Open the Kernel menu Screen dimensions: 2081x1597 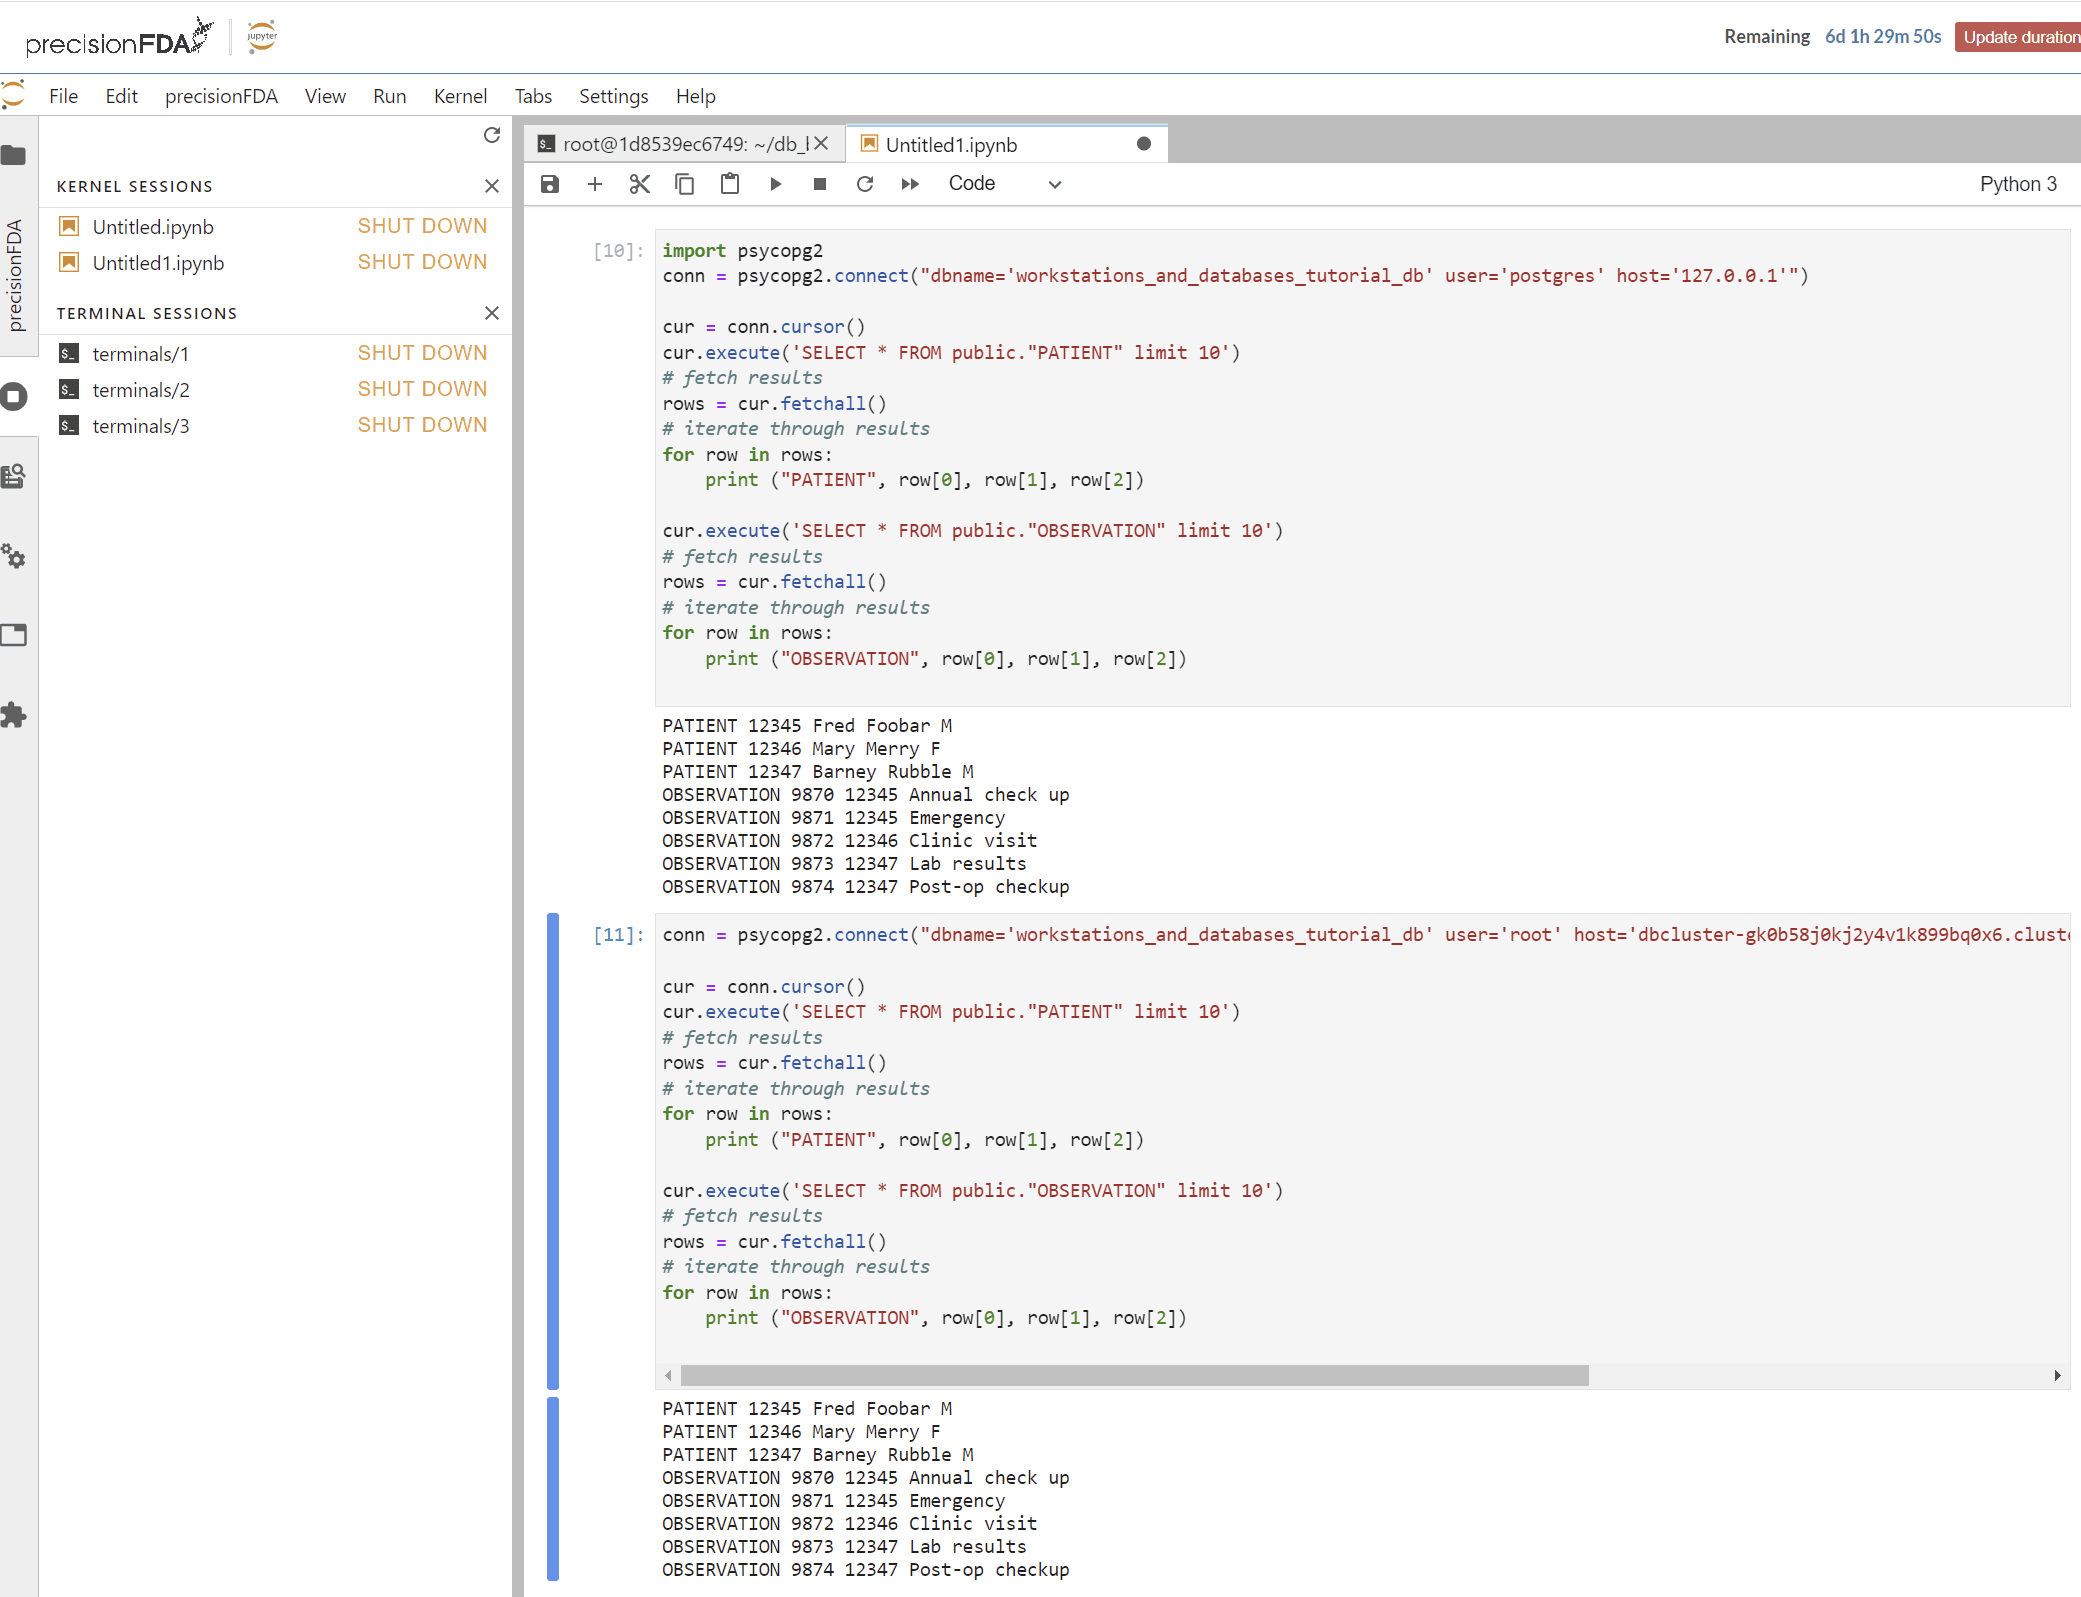pyautogui.click(x=460, y=96)
